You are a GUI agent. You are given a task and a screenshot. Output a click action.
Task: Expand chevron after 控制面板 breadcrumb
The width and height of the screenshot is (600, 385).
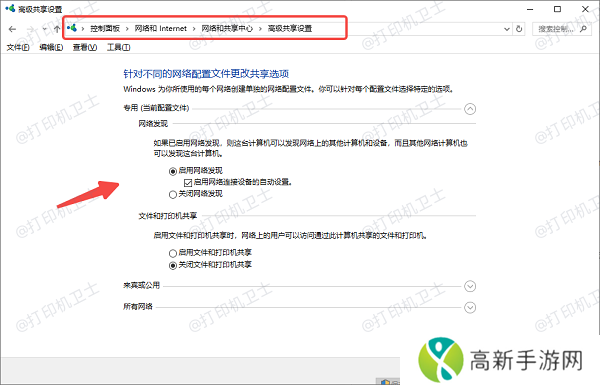[x=127, y=29]
